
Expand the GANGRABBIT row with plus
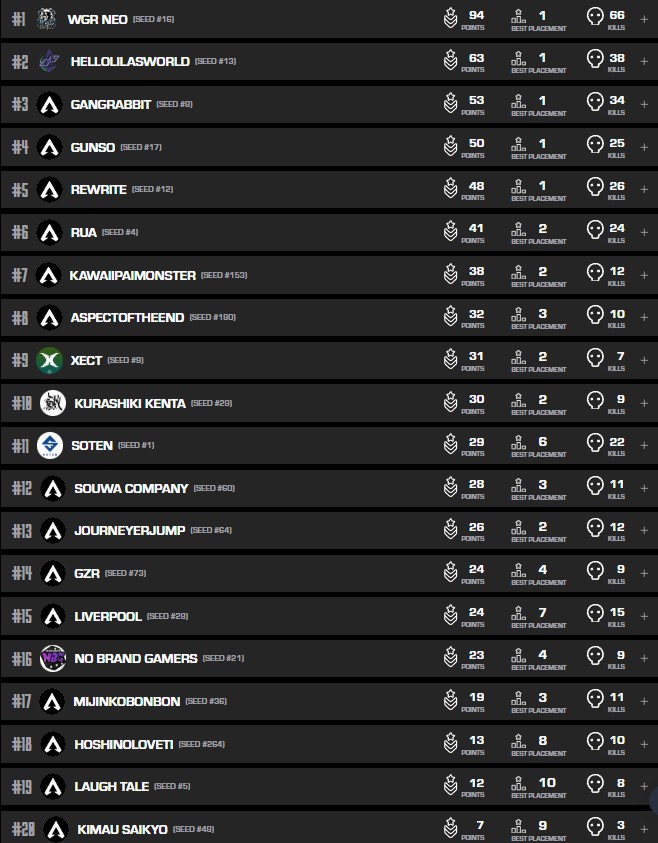644,104
